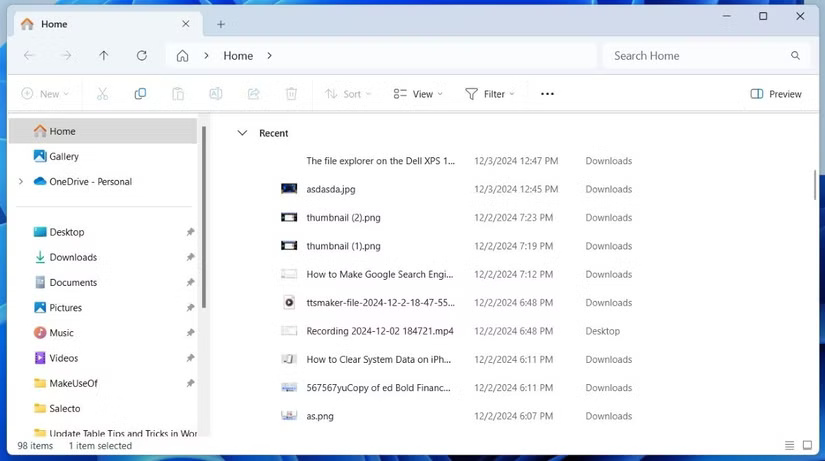
Task: Switch to details view icon in status bar
Action: [x=789, y=446]
